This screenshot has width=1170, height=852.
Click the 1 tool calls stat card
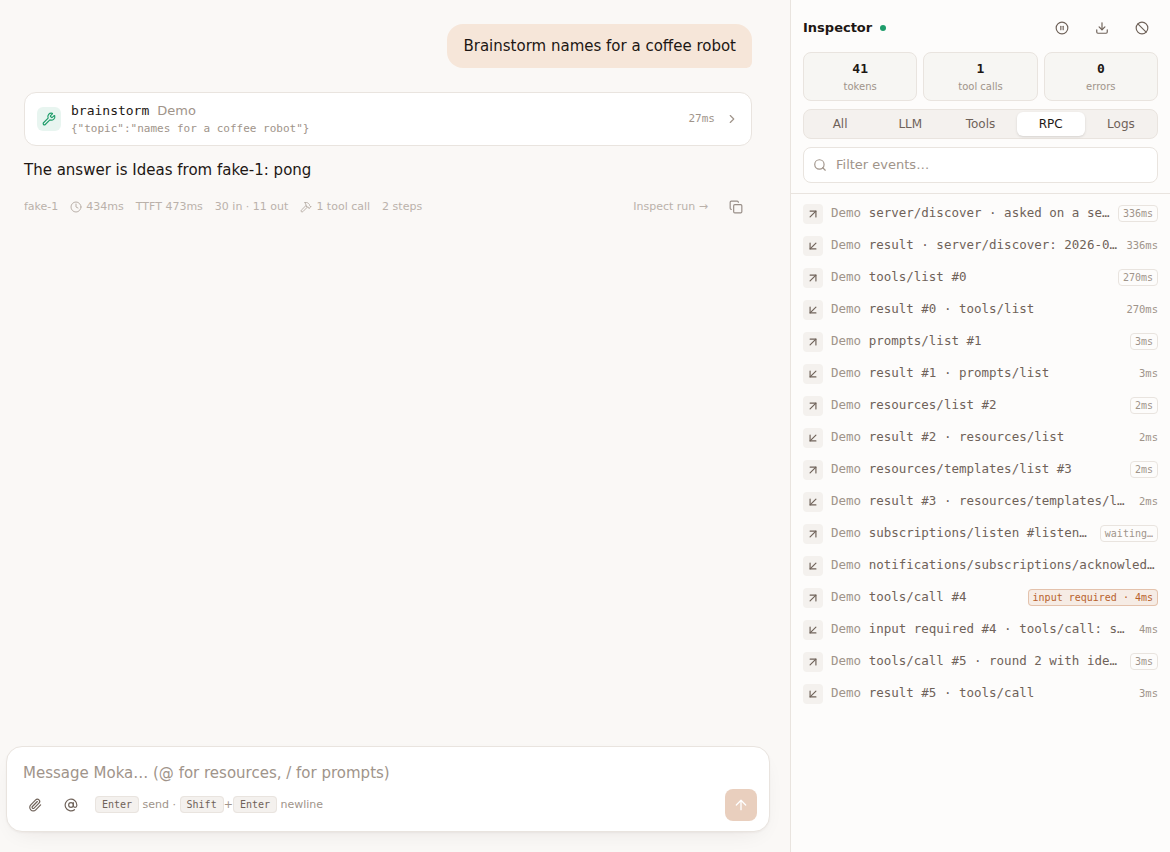tap(980, 76)
